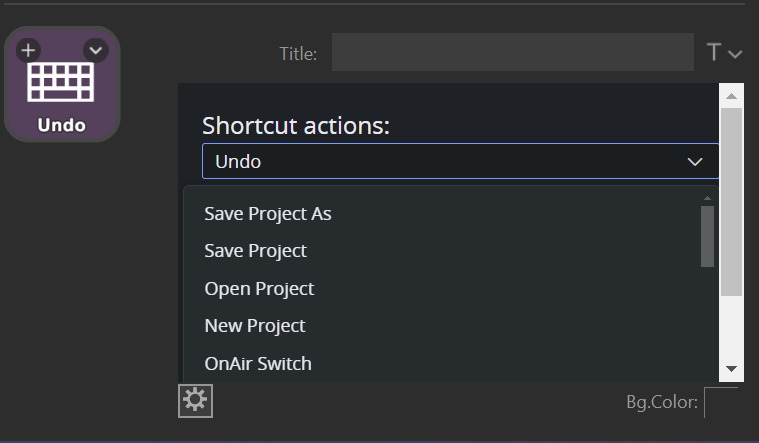Click into the Title text field
This screenshot has height=443, width=759.
pos(512,53)
